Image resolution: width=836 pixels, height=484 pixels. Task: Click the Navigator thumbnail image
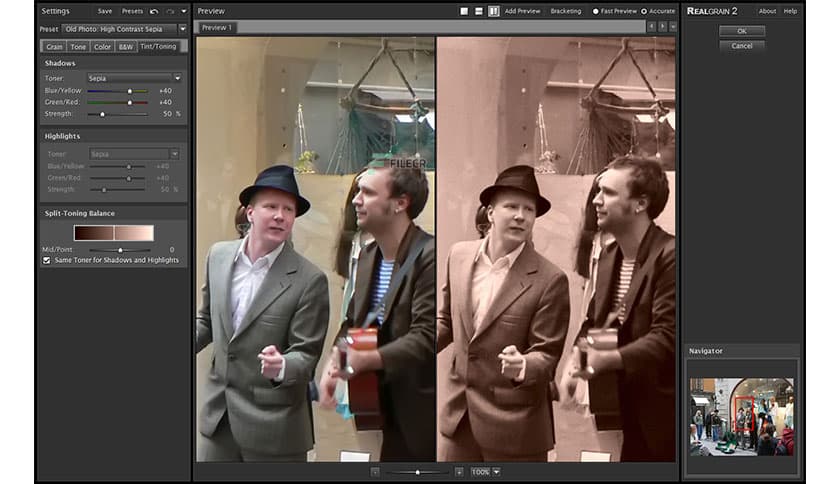point(742,416)
